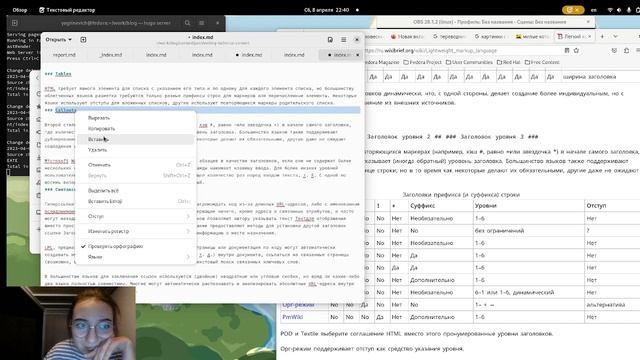
Task: Open the browser extensions icon
Action: pyautogui.click(x=627, y=51)
